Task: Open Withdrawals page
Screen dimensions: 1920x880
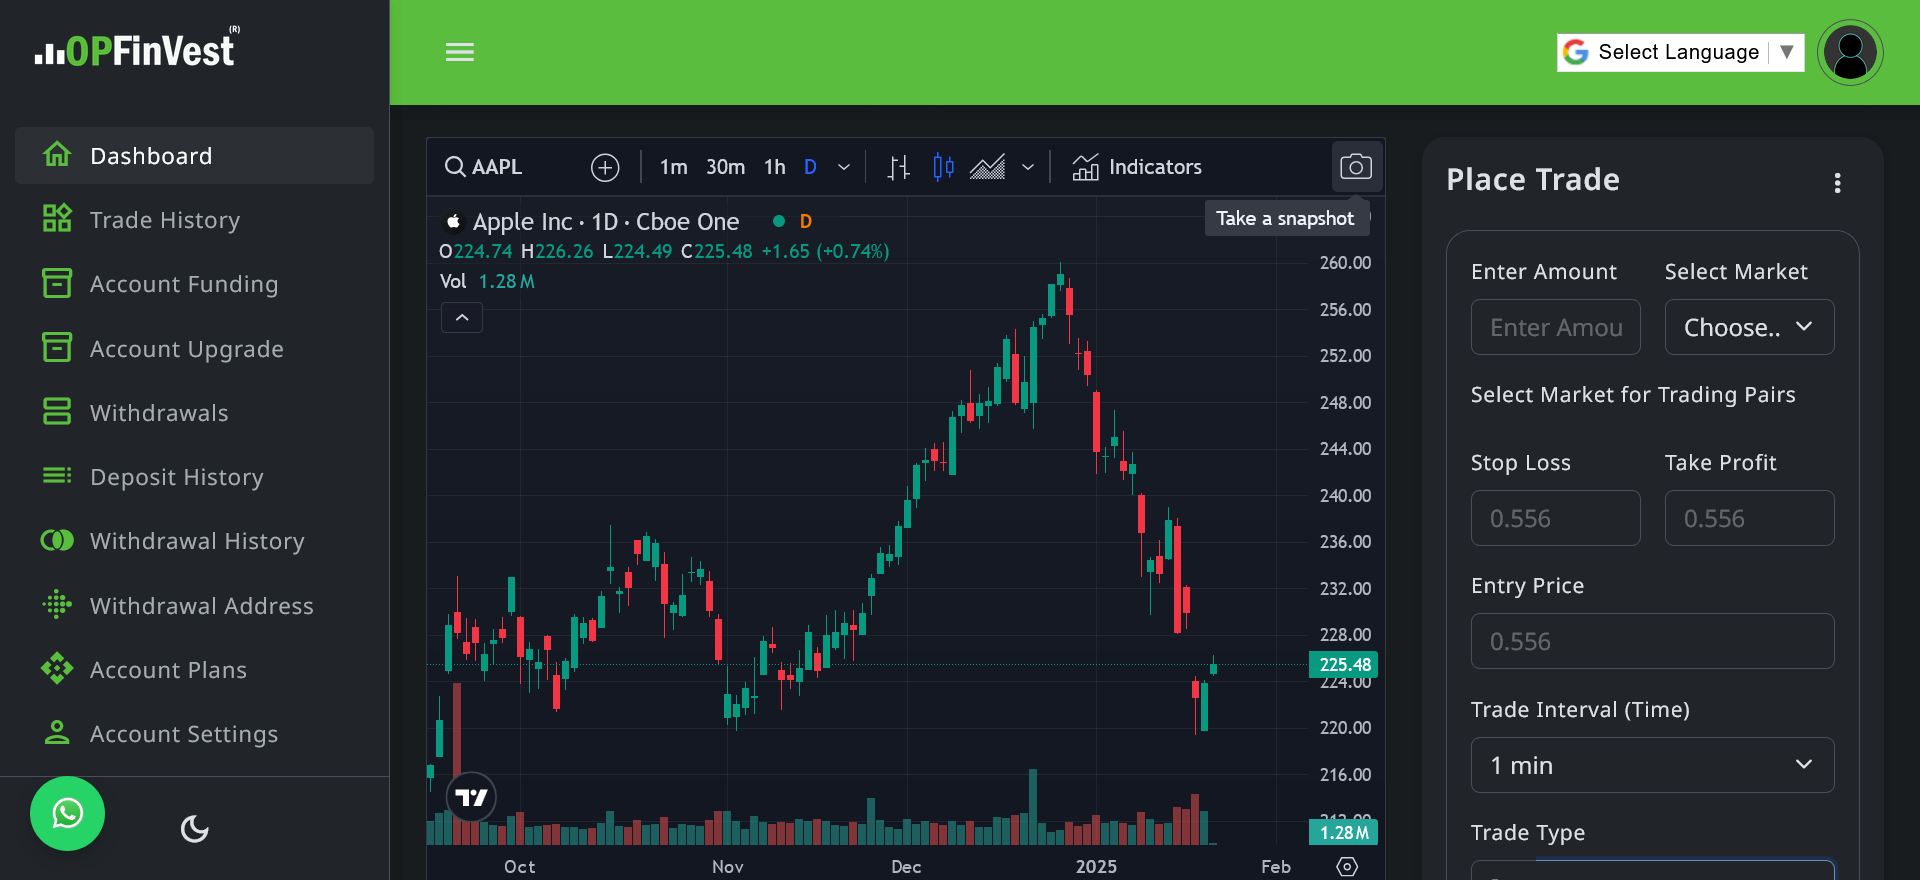Action: [x=194, y=412]
